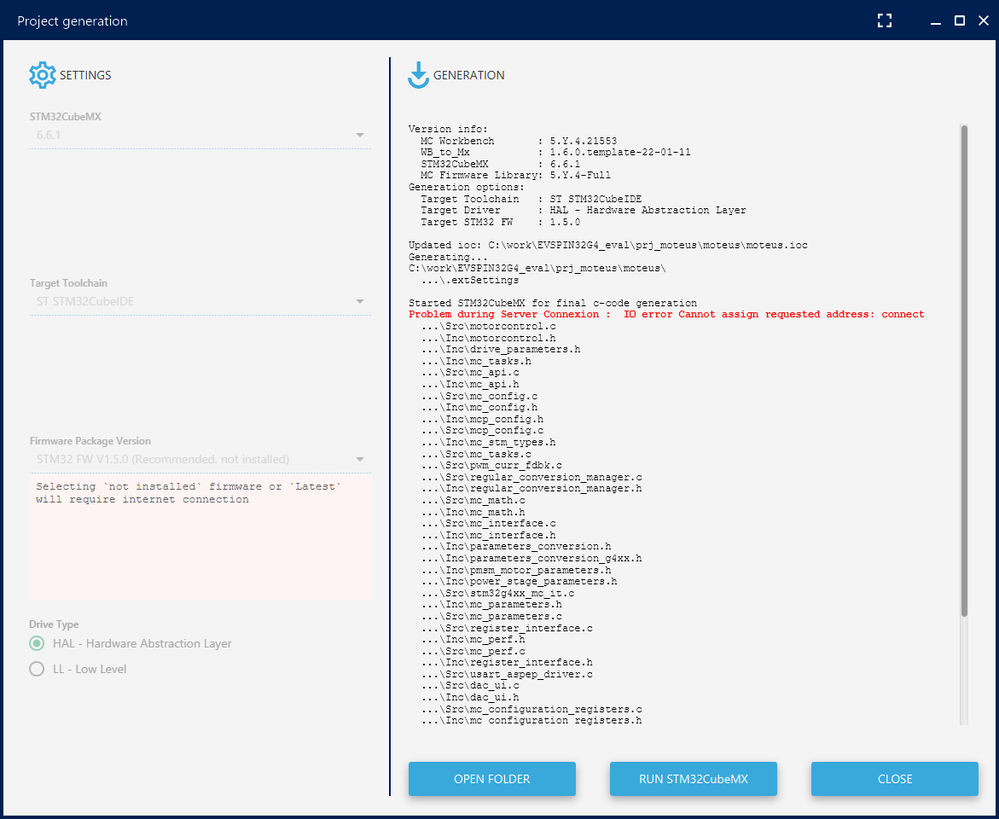The height and width of the screenshot is (819, 999).
Task: Click '...\Inc\pmsm_motor_parameters.h' log line
Action: (516, 570)
